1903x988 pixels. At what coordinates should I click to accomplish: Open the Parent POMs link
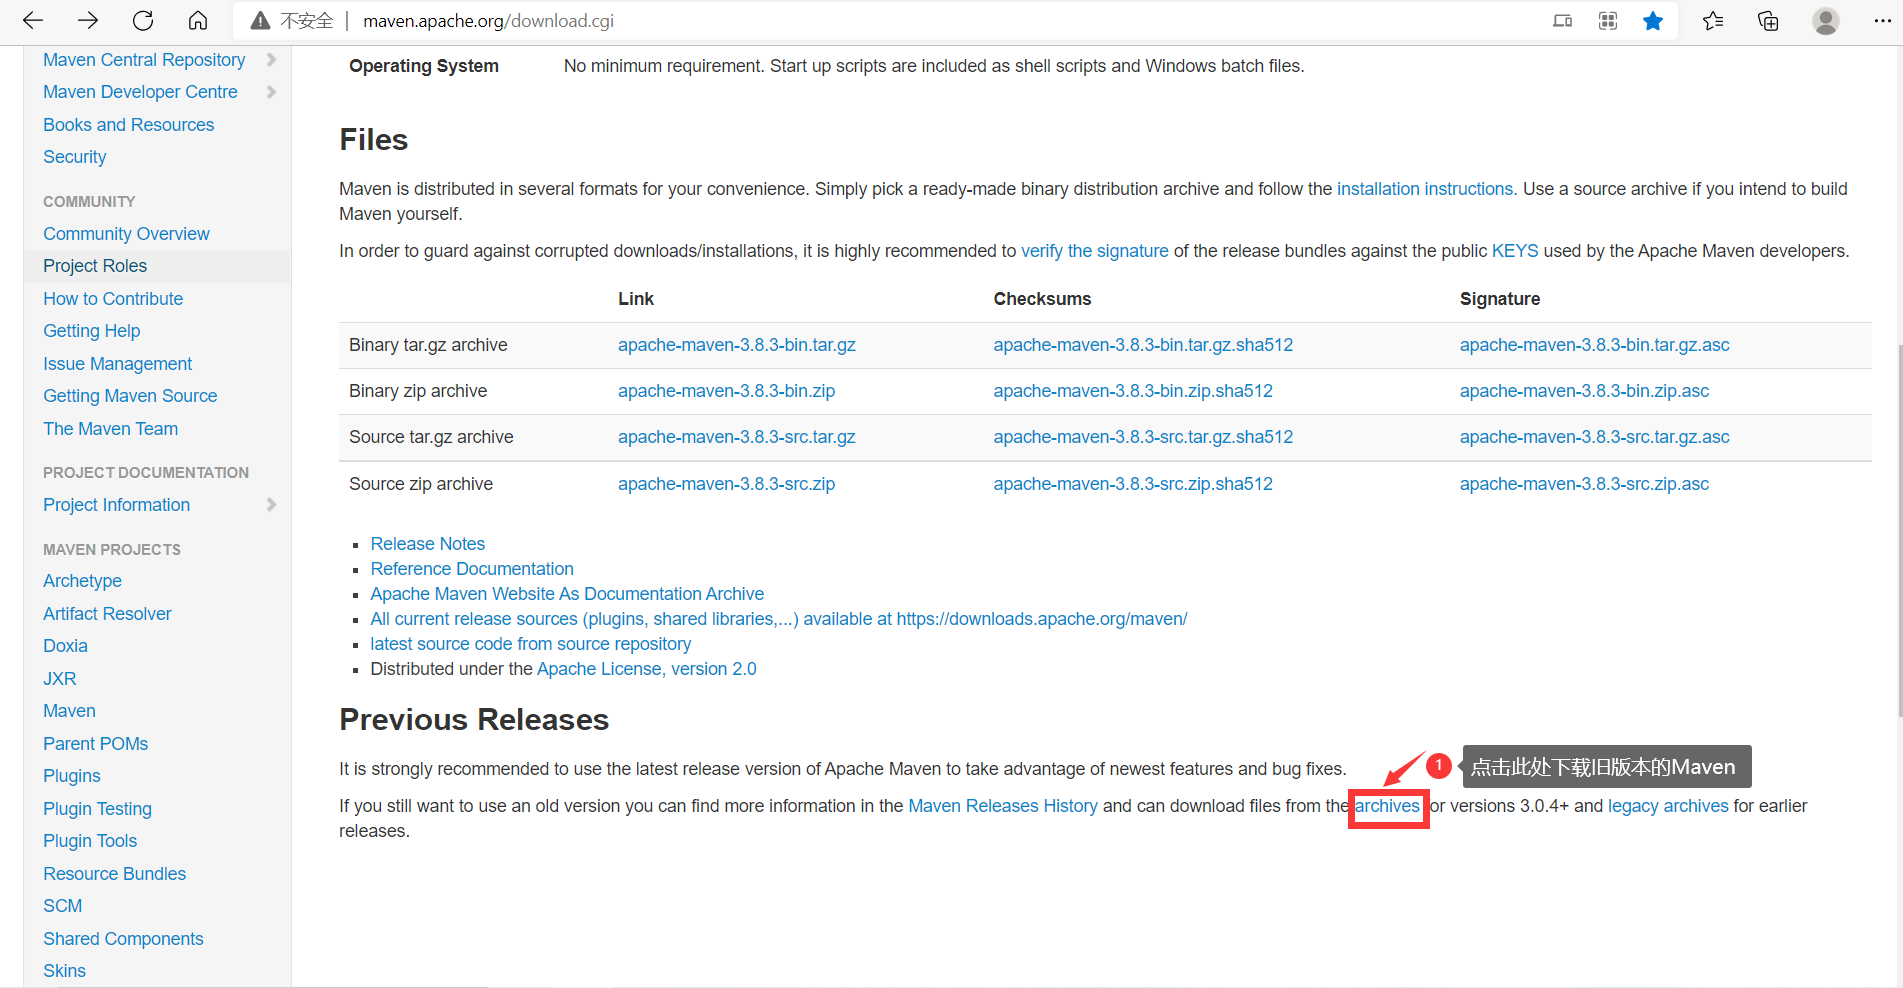point(95,744)
